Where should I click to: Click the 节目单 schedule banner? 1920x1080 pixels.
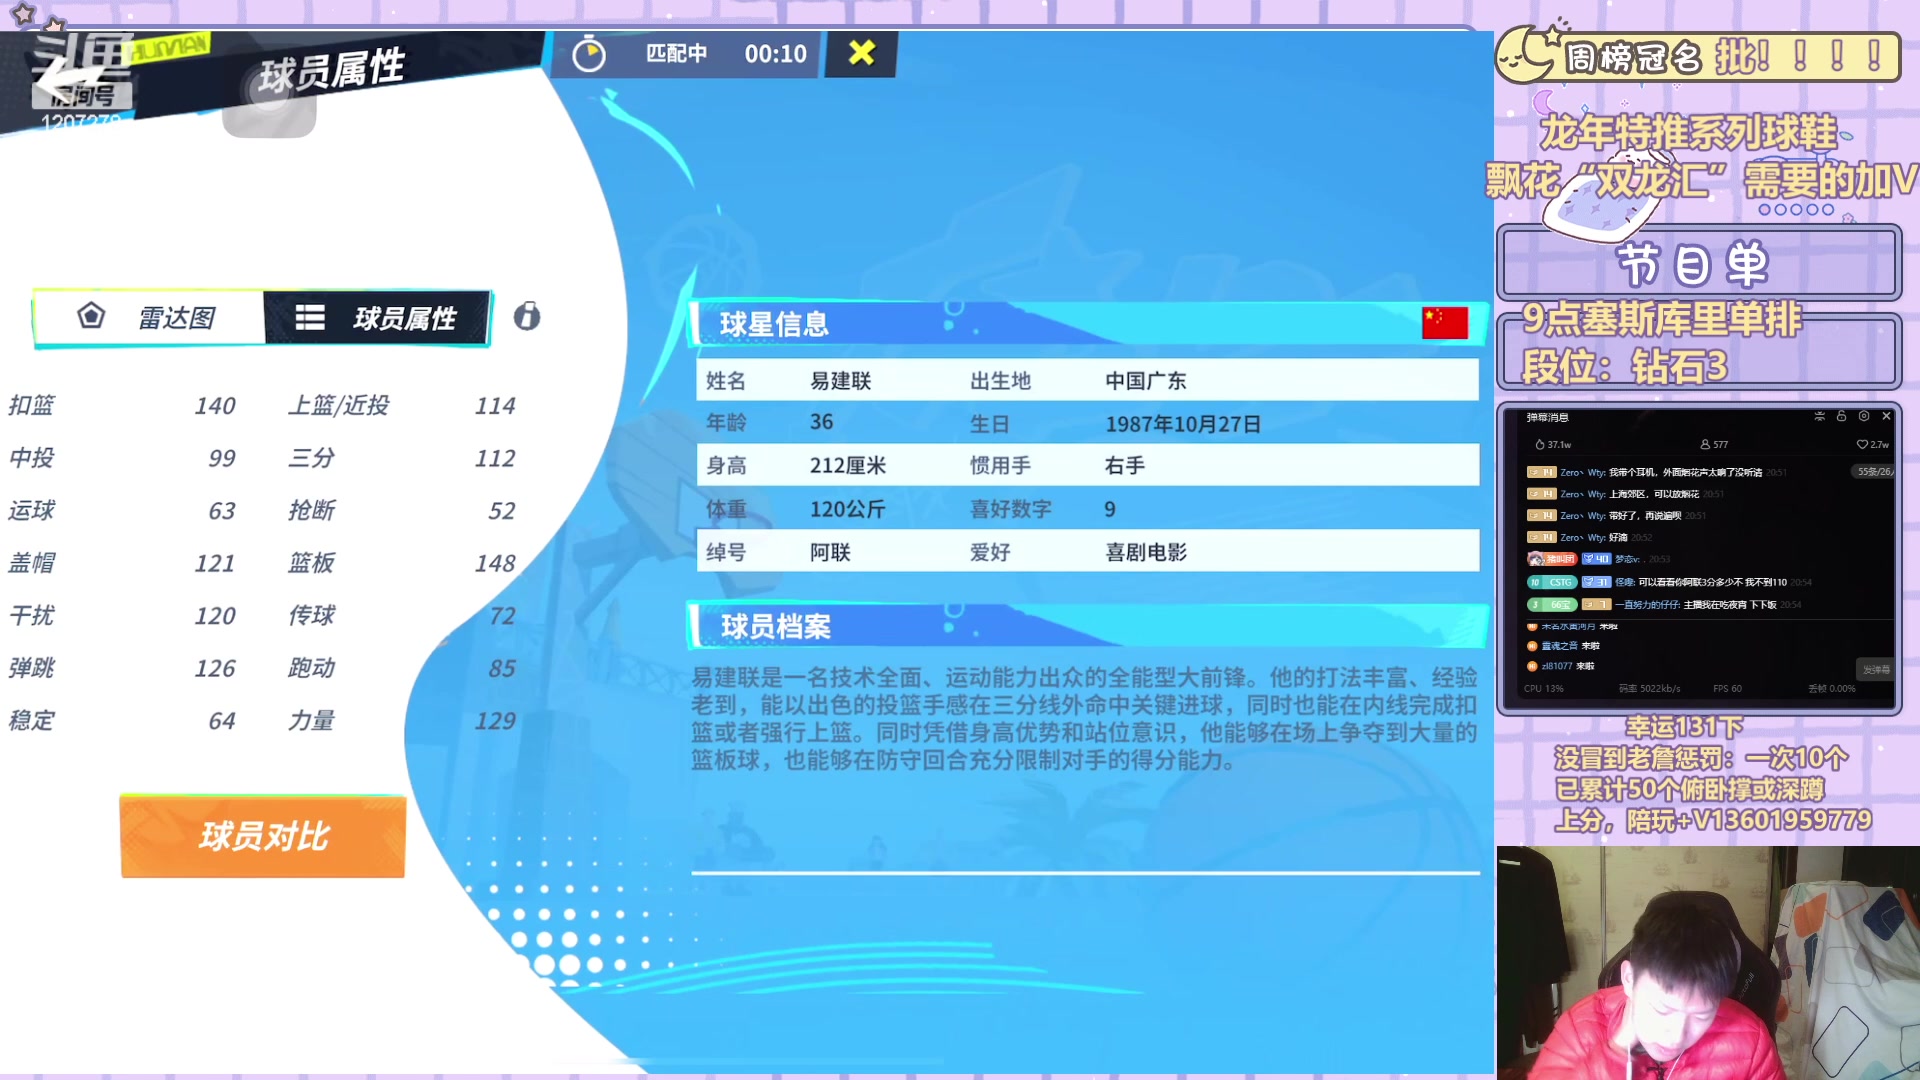tap(1698, 264)
